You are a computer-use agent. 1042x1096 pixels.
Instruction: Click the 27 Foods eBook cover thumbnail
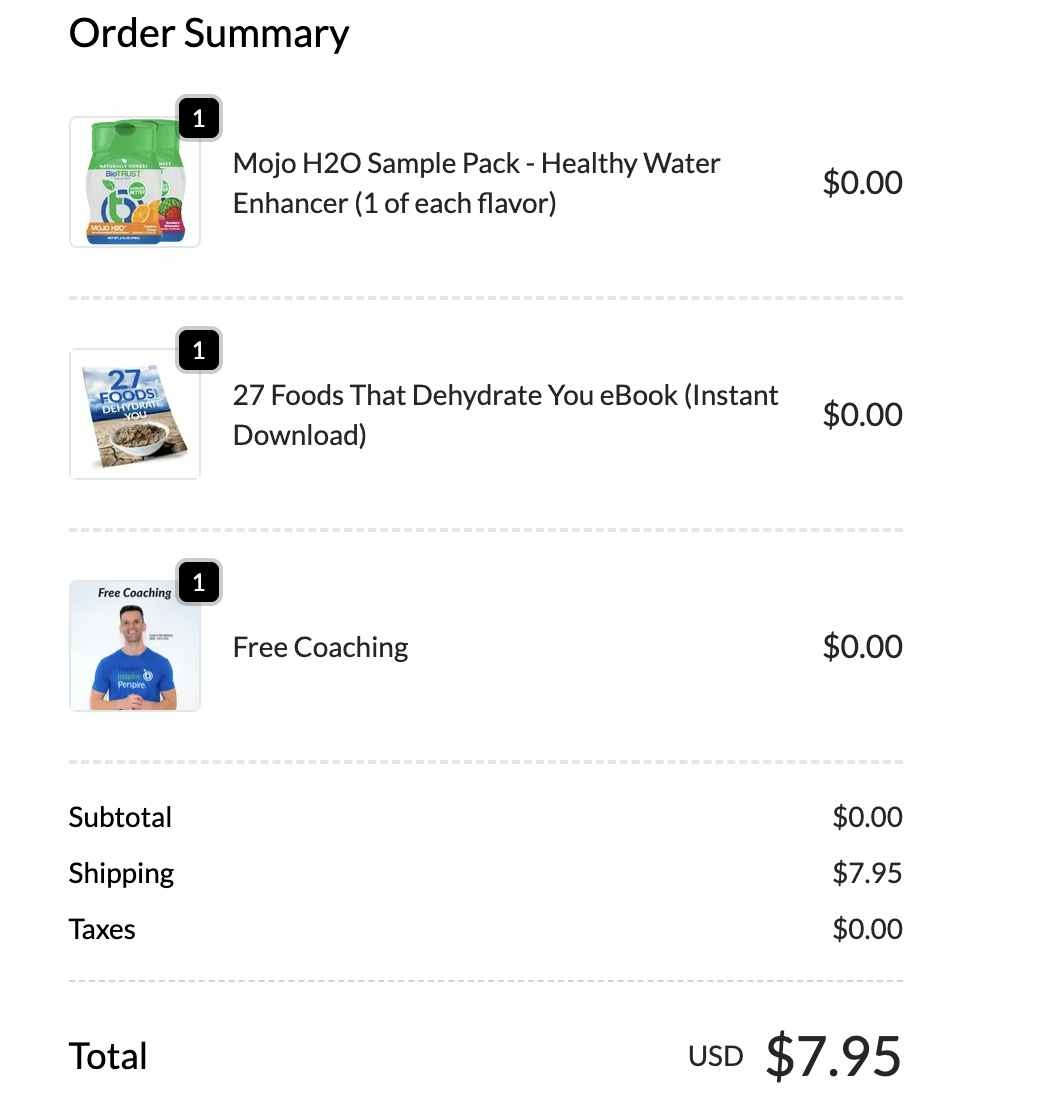pos(135,414)
